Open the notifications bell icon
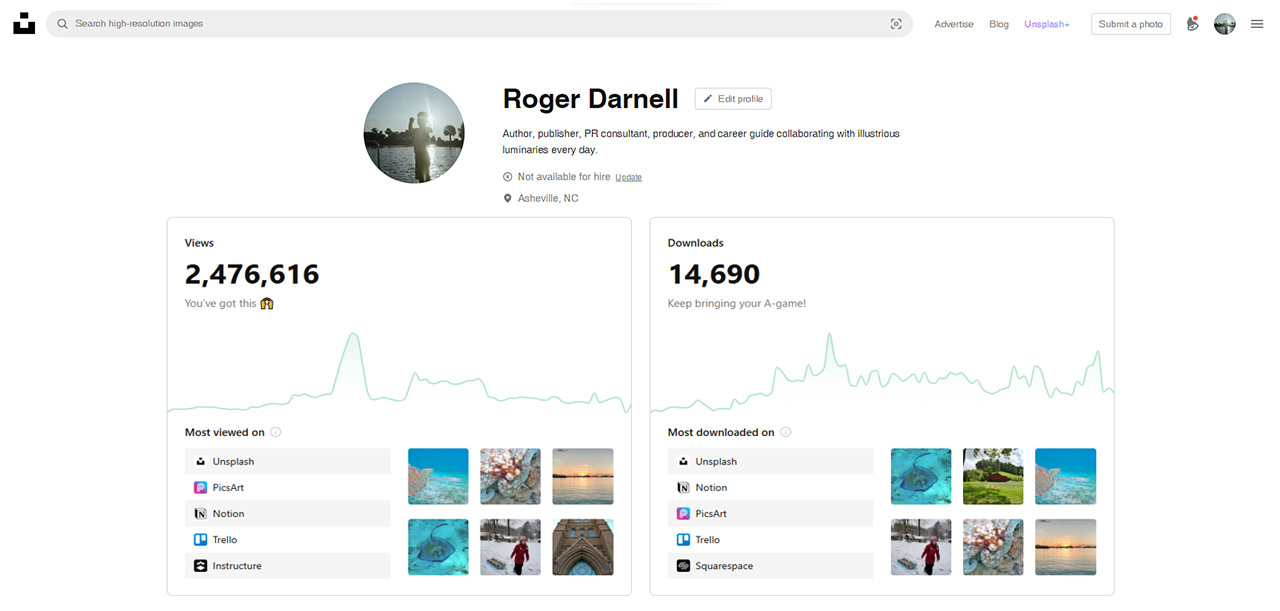 click(1192, 24)
